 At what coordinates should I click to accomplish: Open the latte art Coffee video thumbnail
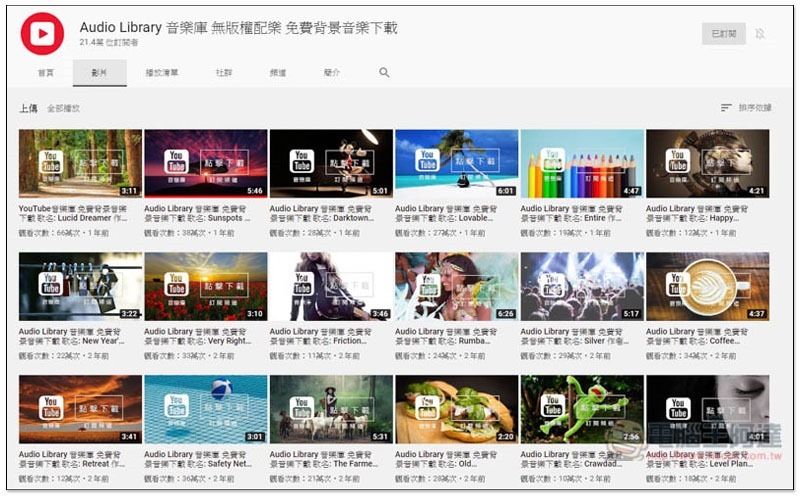707,286
